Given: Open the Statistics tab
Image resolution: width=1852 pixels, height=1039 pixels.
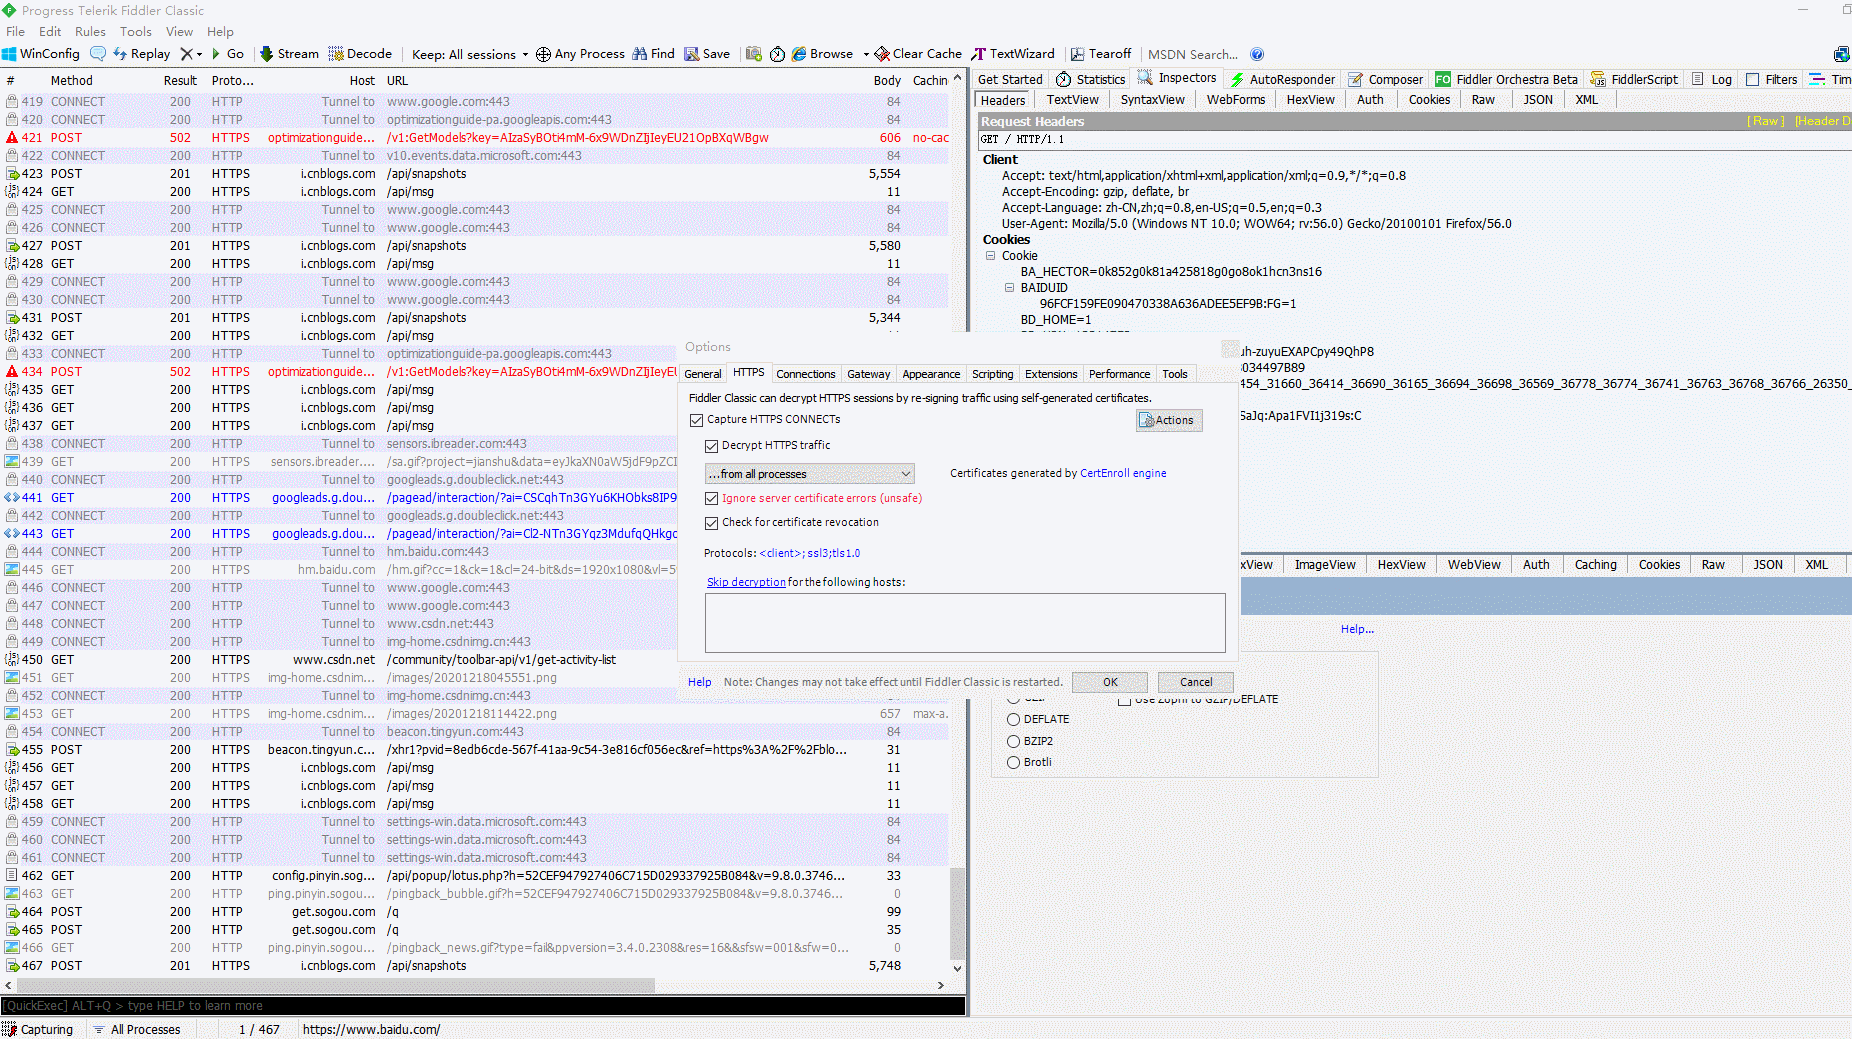Looking at the screenshot, I should pyautogui.click(x=1091, y=79).
